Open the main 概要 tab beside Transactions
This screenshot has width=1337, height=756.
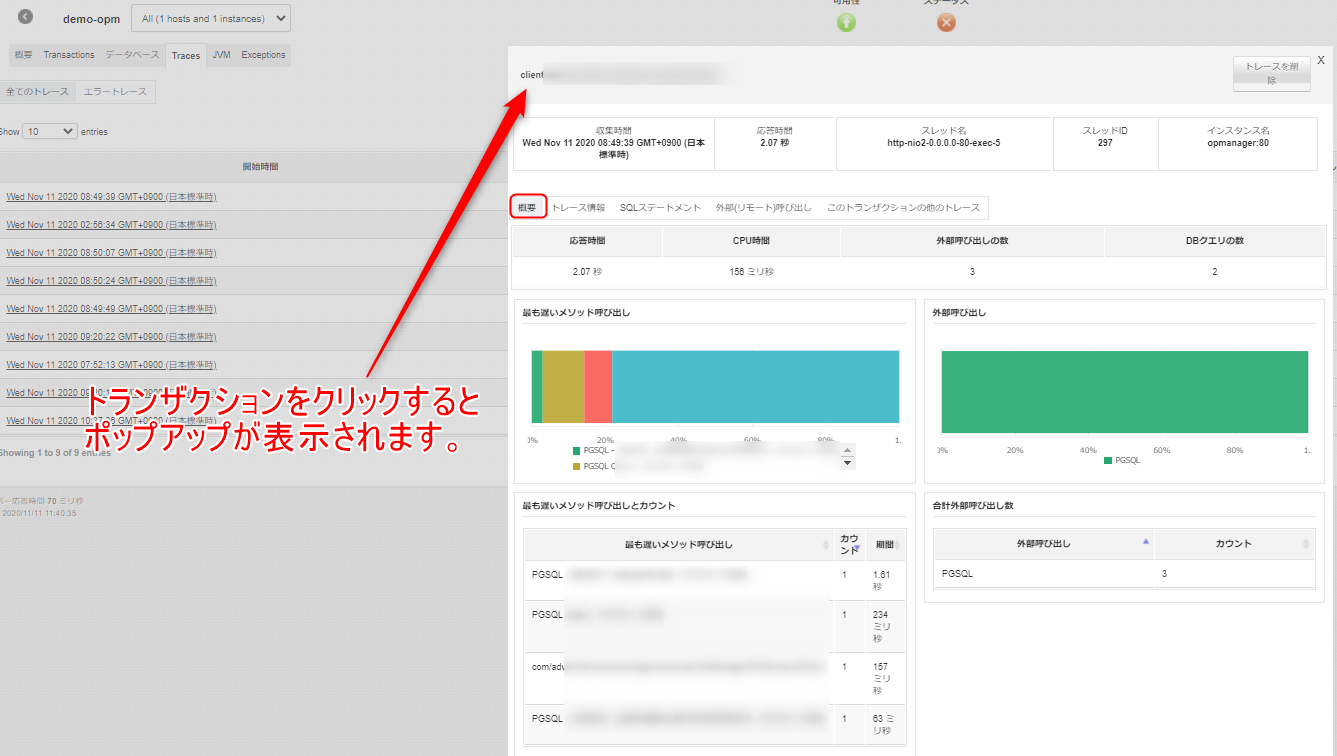[x=23, y=55]
